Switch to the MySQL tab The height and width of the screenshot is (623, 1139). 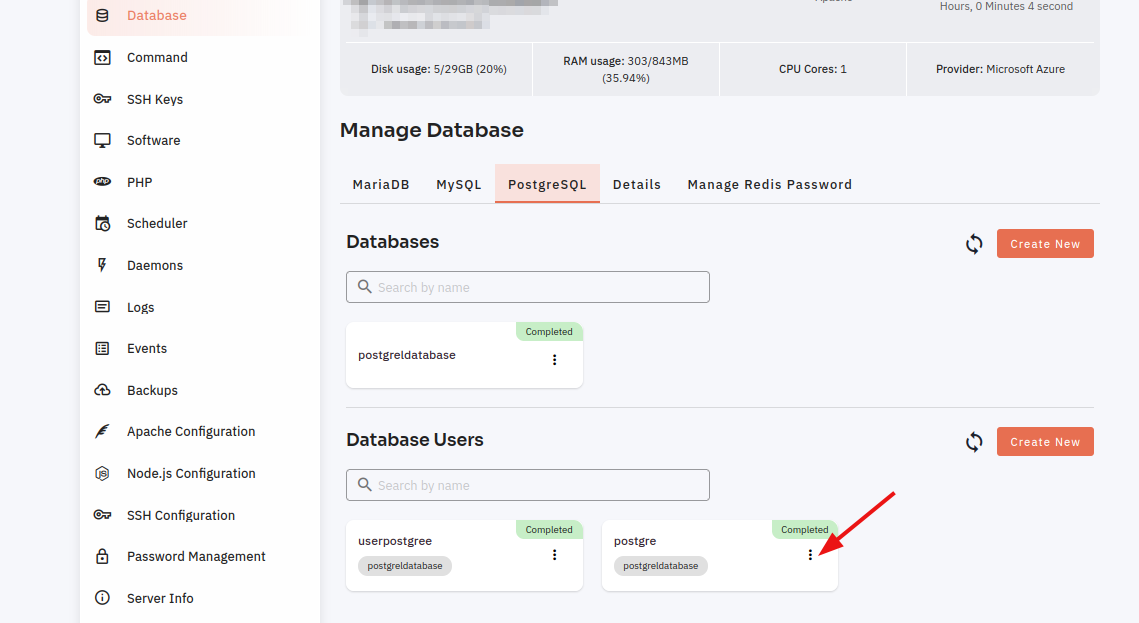459,184
